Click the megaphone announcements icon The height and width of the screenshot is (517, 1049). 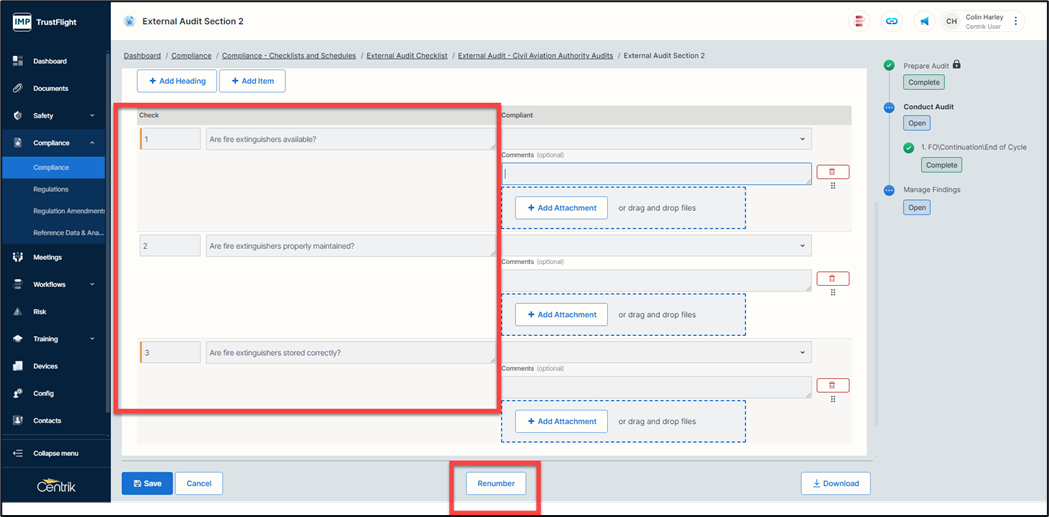tap(924, 21)
